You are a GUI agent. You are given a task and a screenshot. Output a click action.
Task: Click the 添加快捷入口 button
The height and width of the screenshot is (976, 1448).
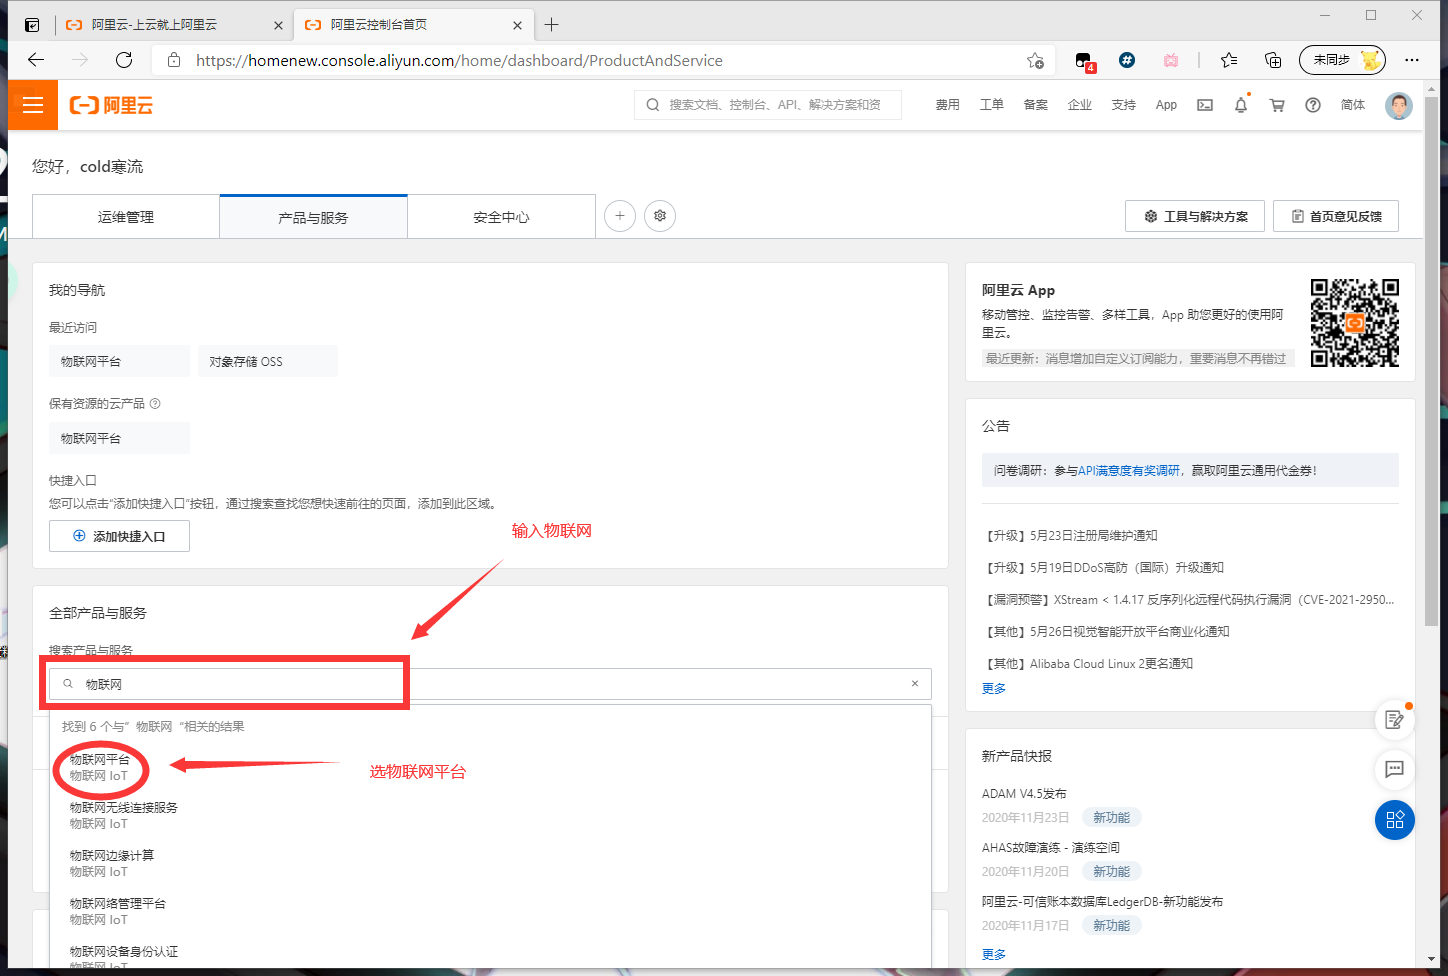click(119, 536)
